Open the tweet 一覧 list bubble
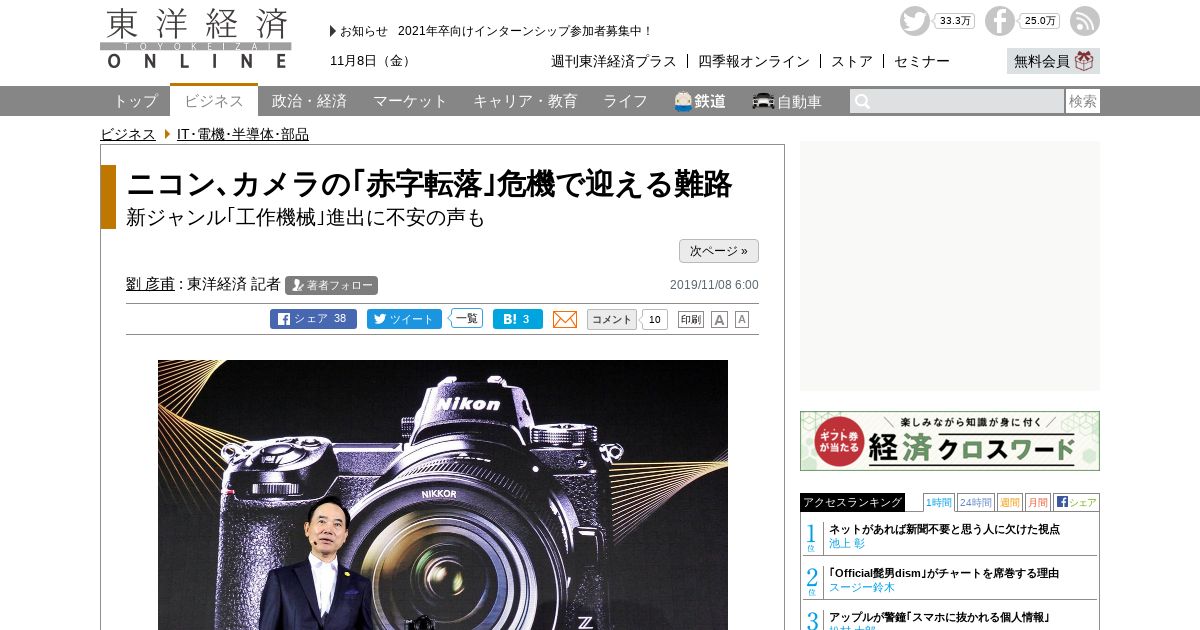This screenshot has width=1200, height=630. [466, 318]
